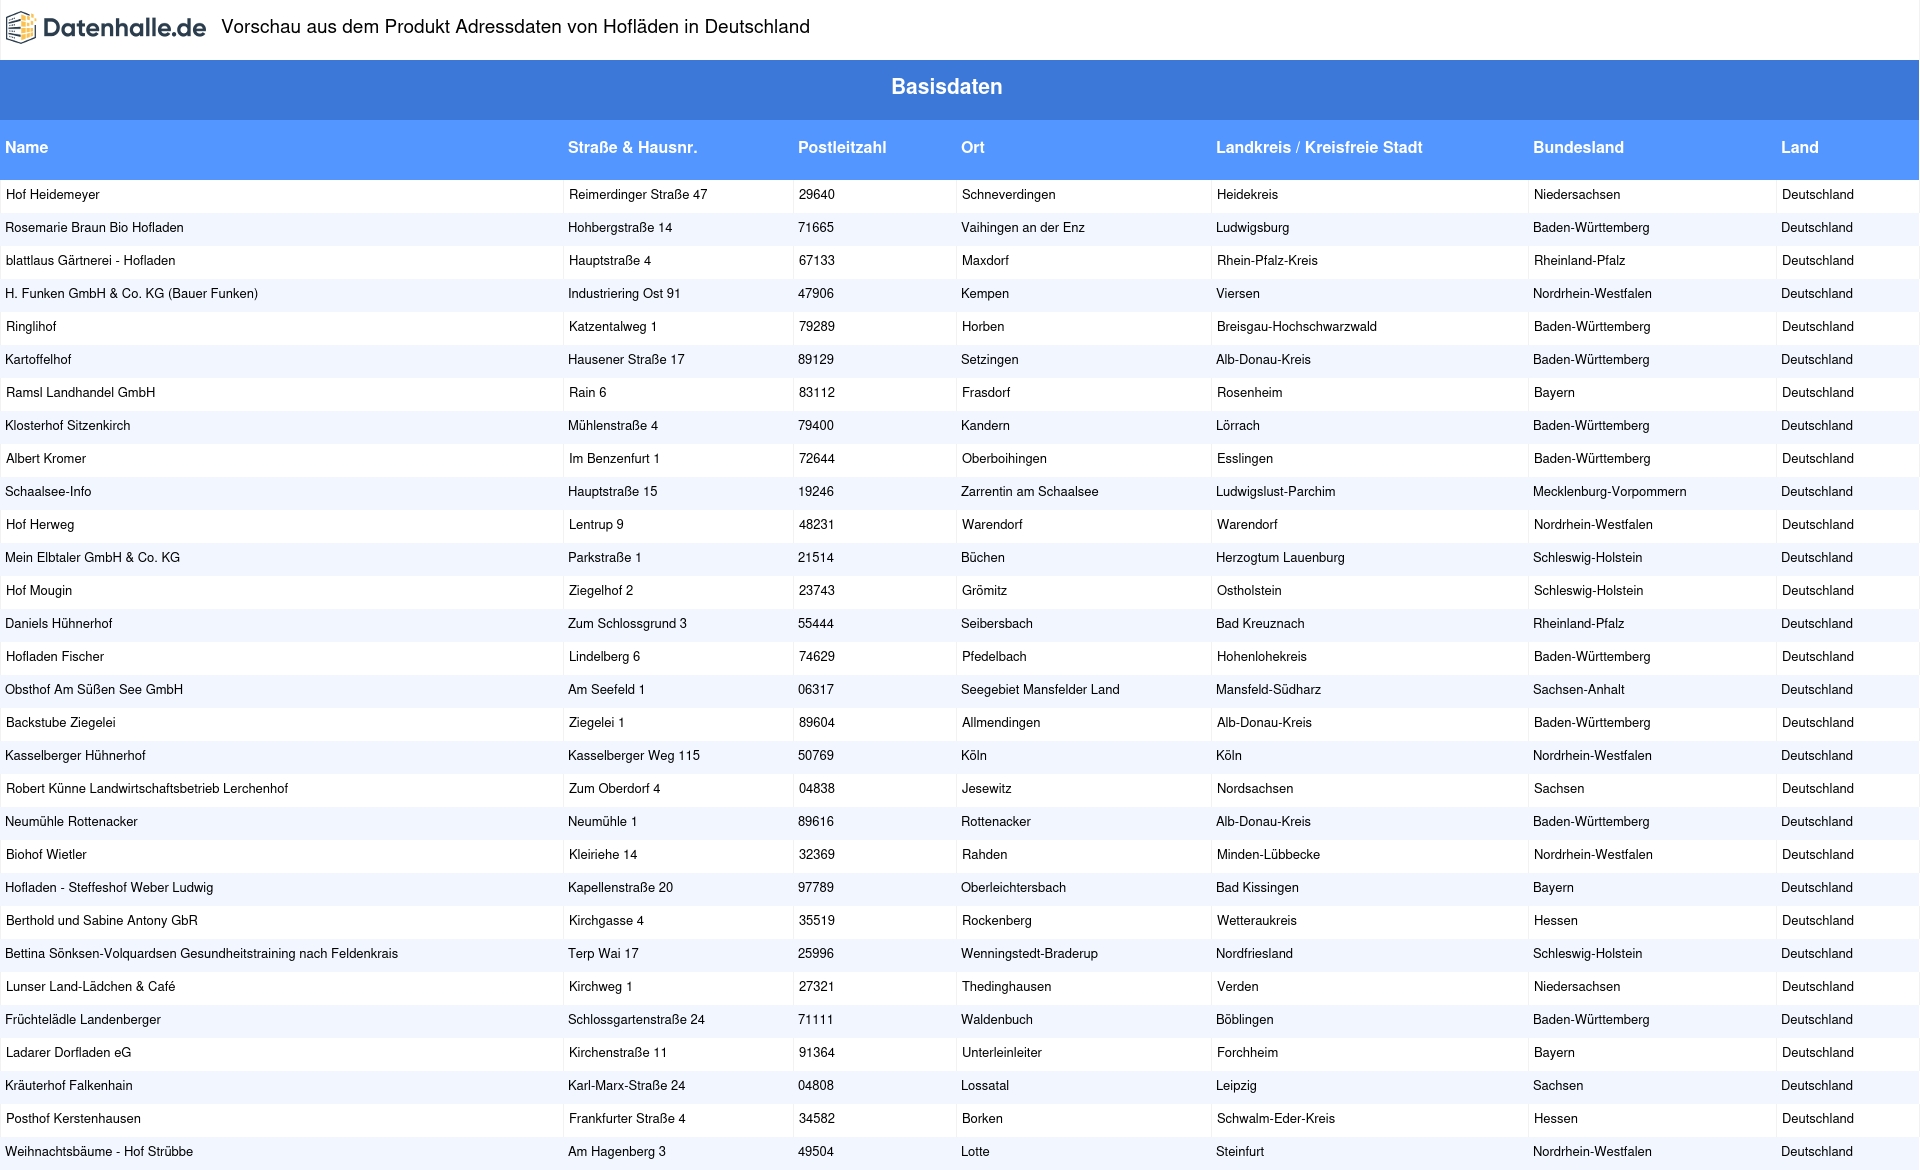1920x1170 pixels.
Task: Click Hofladen - Steffeshof Weber Ludwig
Action: (x=109, y=888)
